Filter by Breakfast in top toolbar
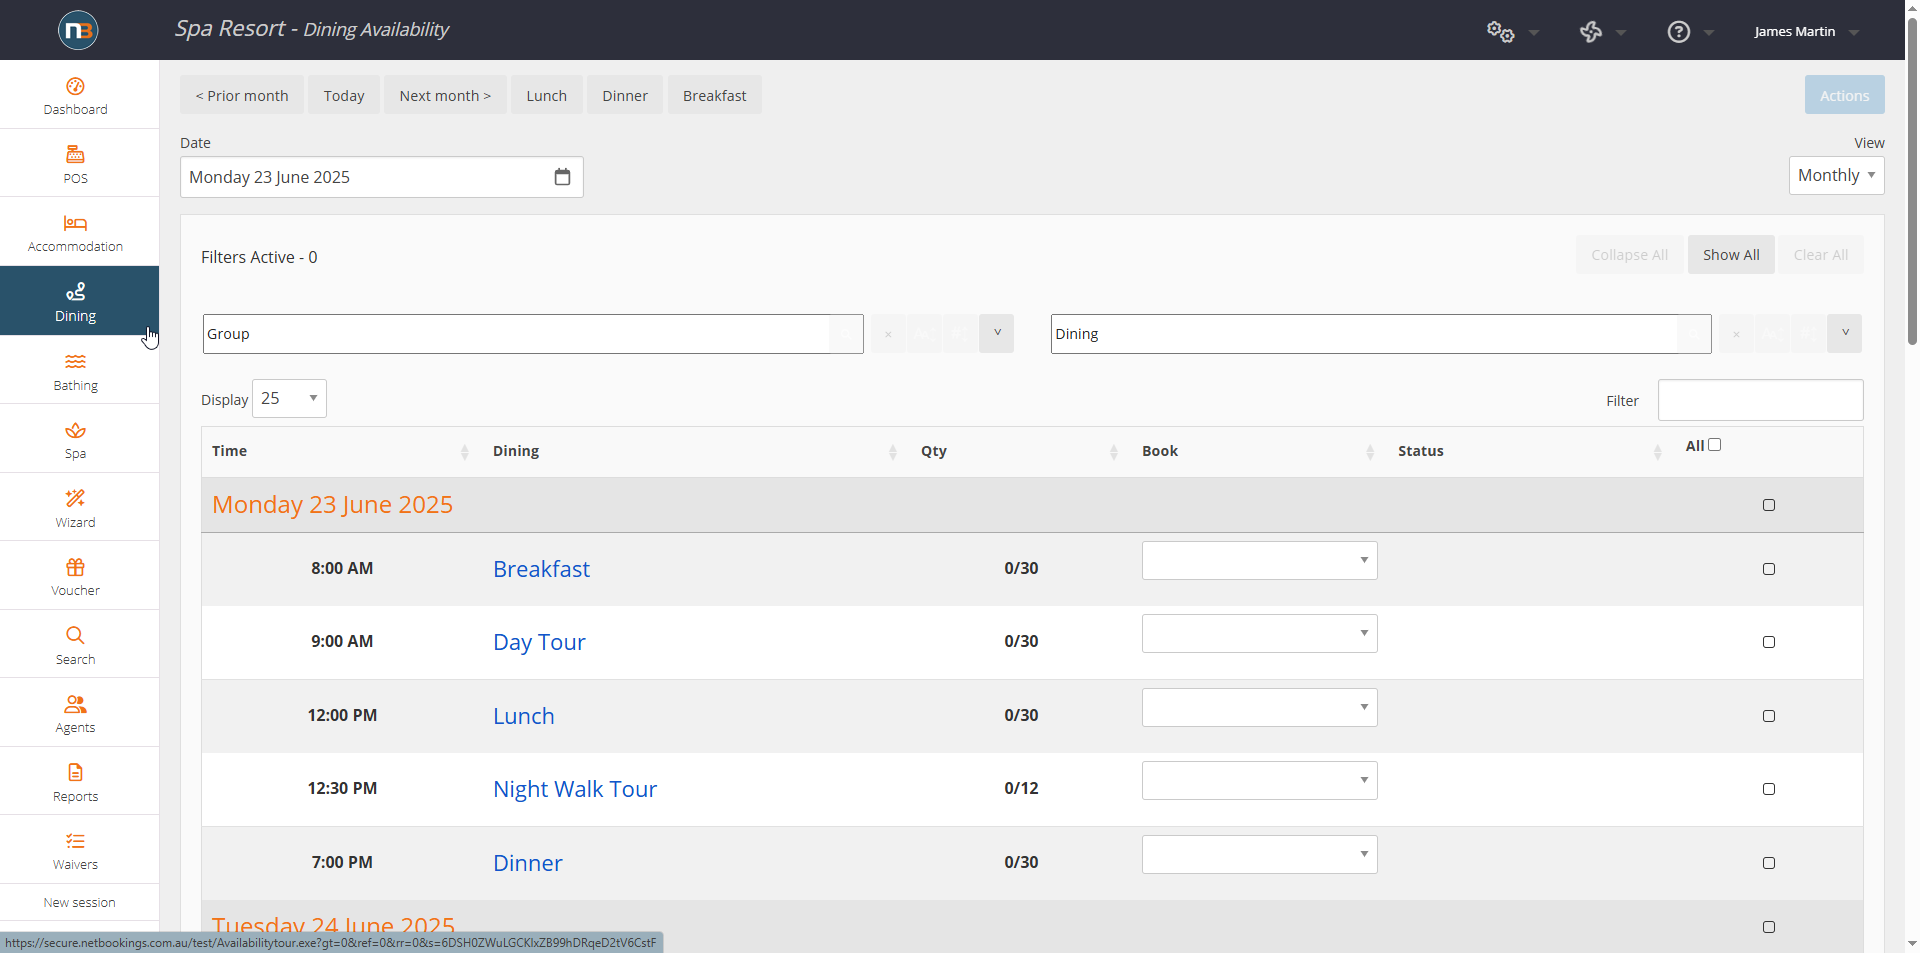This screenshot has width=1920, height=953. tap(714, 95)
